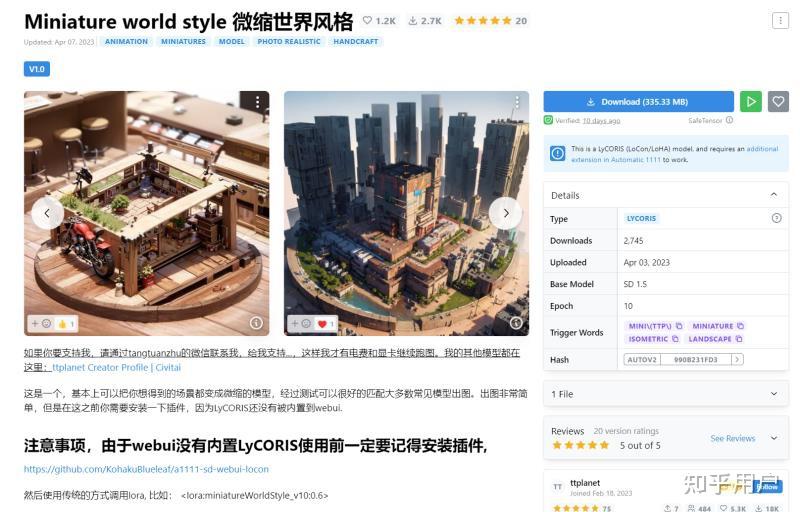Click the Downloads value 2,745

pos(633,240)
